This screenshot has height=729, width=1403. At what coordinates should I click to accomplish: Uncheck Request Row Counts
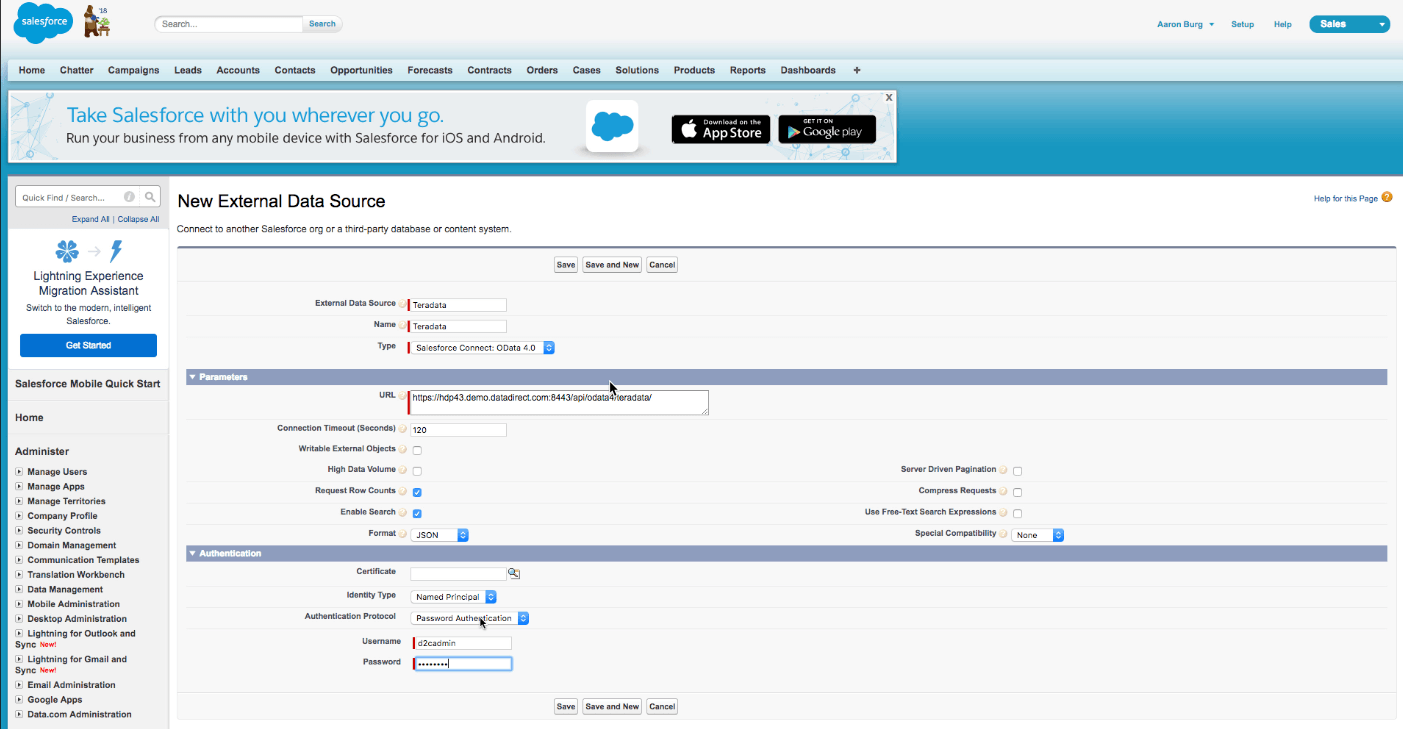click(x=417, y=491)
